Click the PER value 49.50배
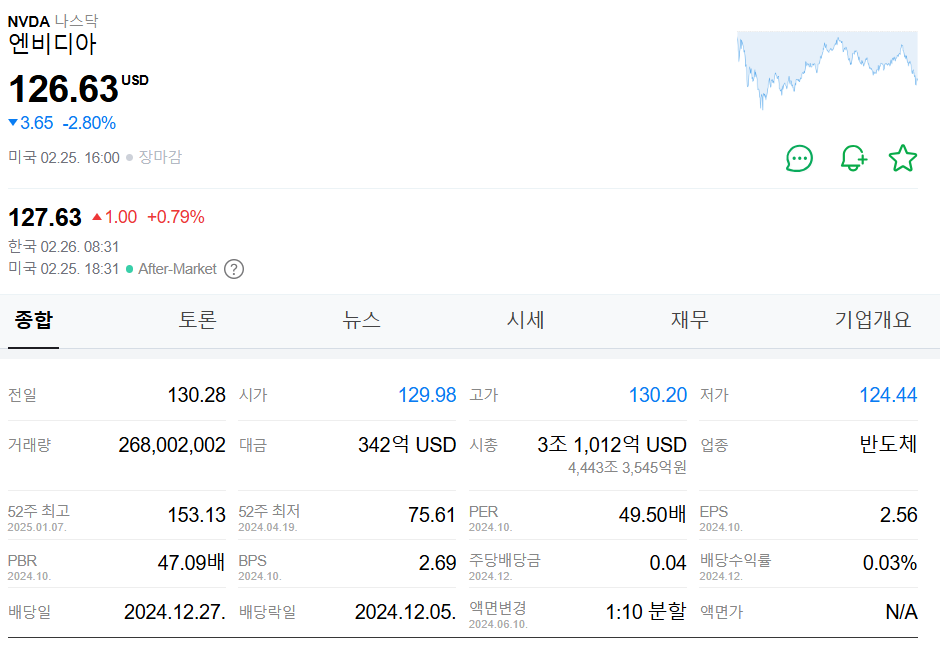The height and width of the screenshot is (645, 940). [x=652, y=515]
